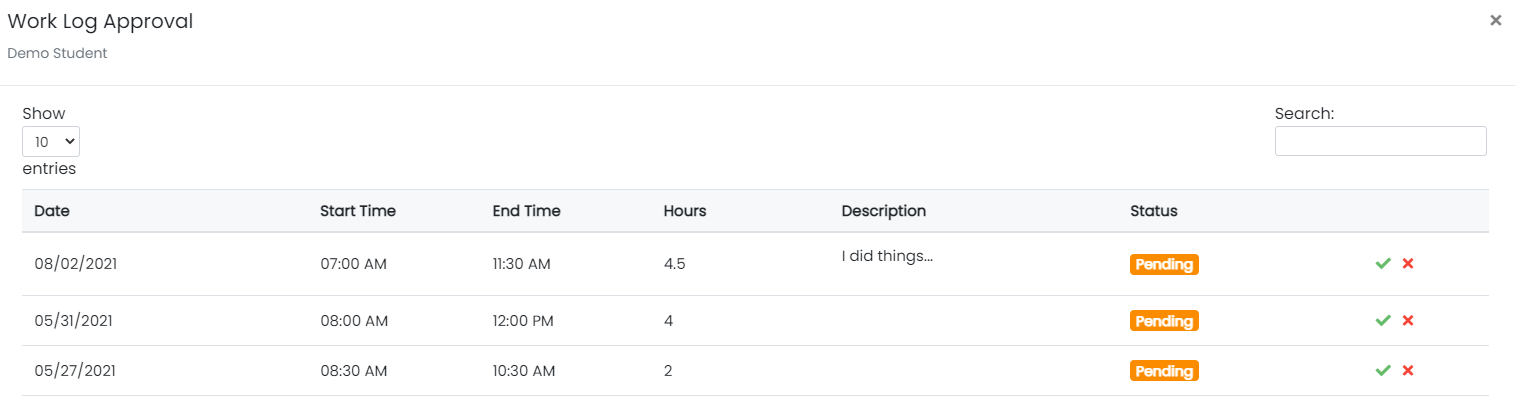Click the Pending badge for 05/27/2021
Viewport: 1516px width, 402px height.
point(1164,371)
